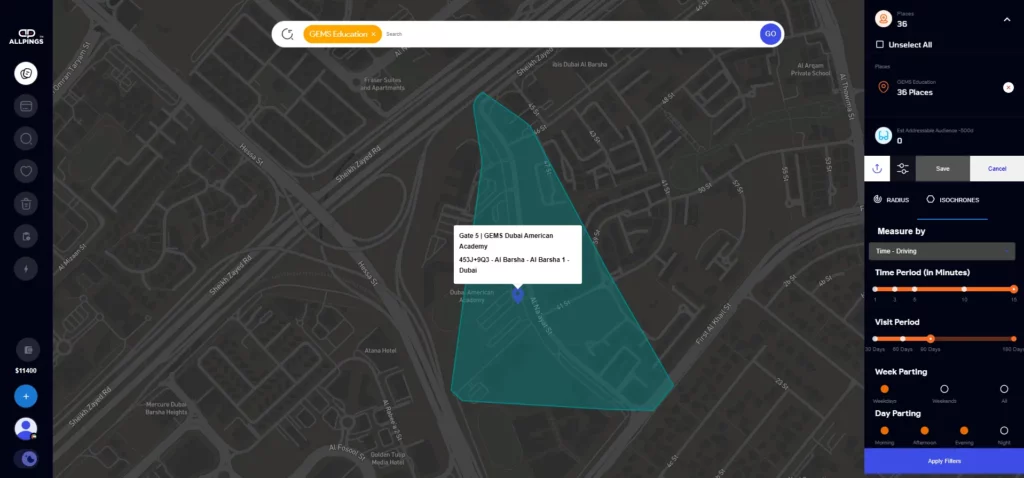Toggle Afternoon day parting
This screenshot has height=478, width=1024.
tap(924, 430)
